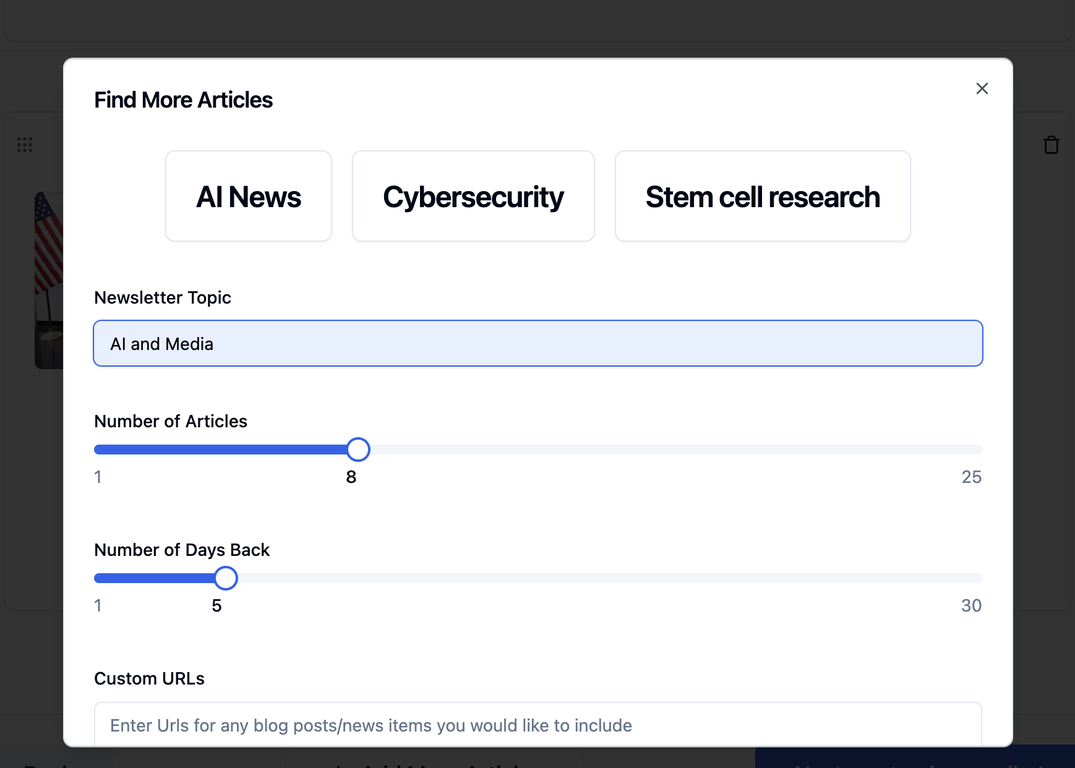Image resolution: width=1075 pixels, height=768 pixels.
Task: Click the minimum value "1" under the Articles slider
Action: 97,477
